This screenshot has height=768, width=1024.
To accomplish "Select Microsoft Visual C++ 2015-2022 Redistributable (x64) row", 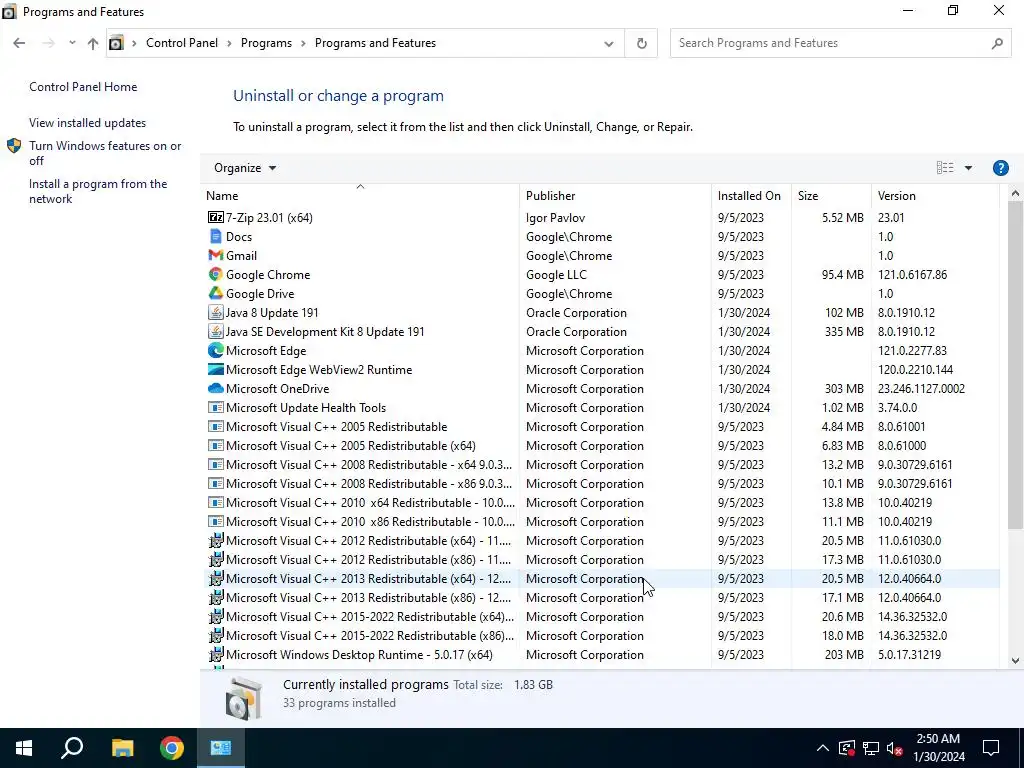I will pyautogui.click(x=601, y=616).
